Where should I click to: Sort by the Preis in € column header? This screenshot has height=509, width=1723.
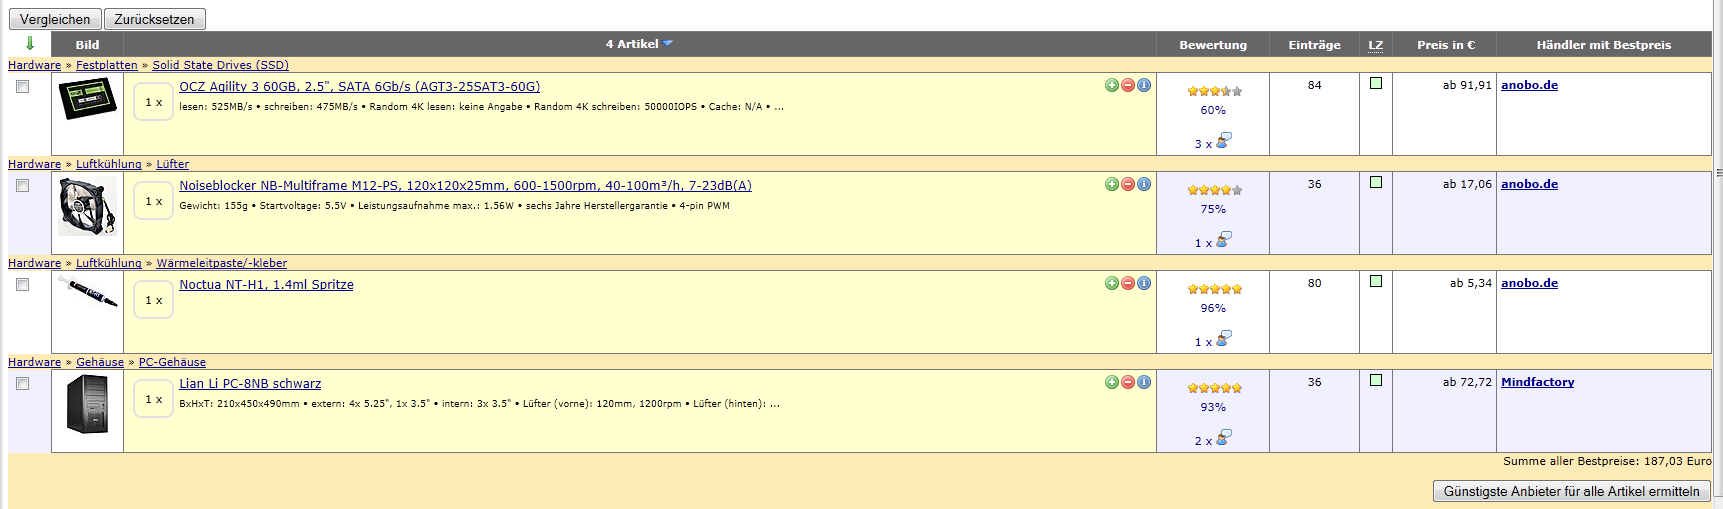tap(1446, 45)
